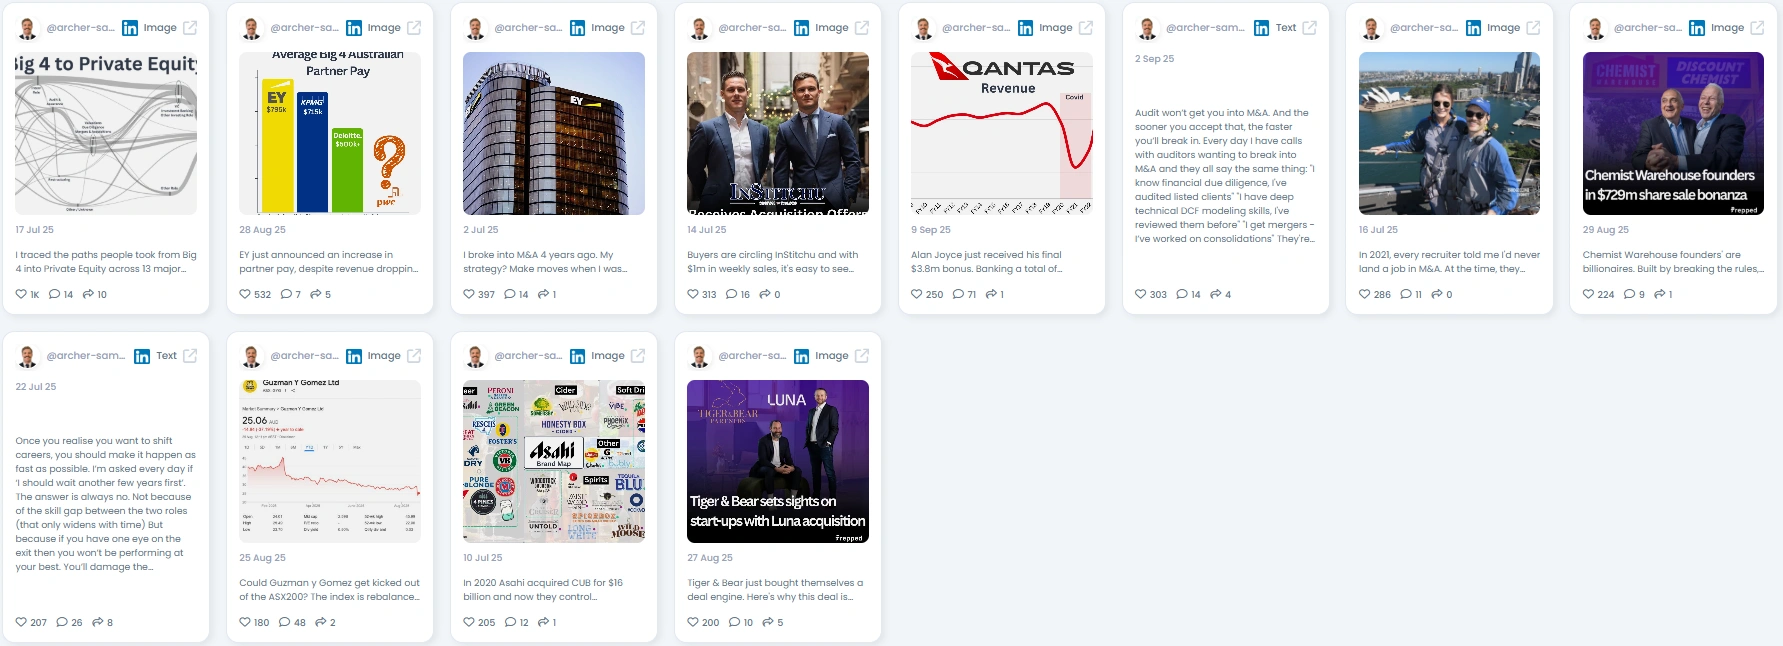Click comment icon on EY building post
Image resolution: width=1783 pixels, height=646 pixels.
[x=510, y=294]
